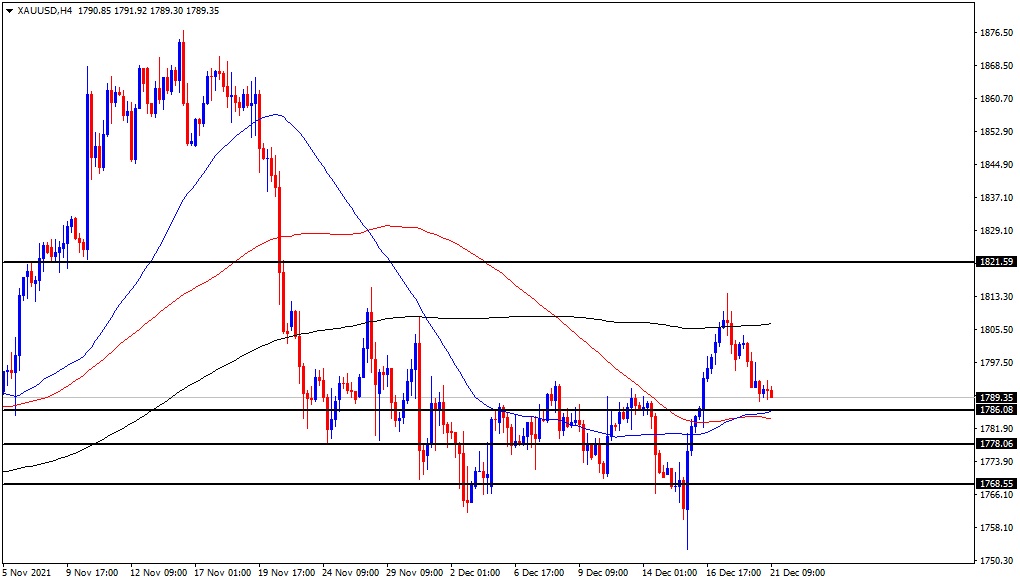This screenshot has width=1020, height=584.
Task: Click the 1805.50 price scale value
Action: point(997,330)
